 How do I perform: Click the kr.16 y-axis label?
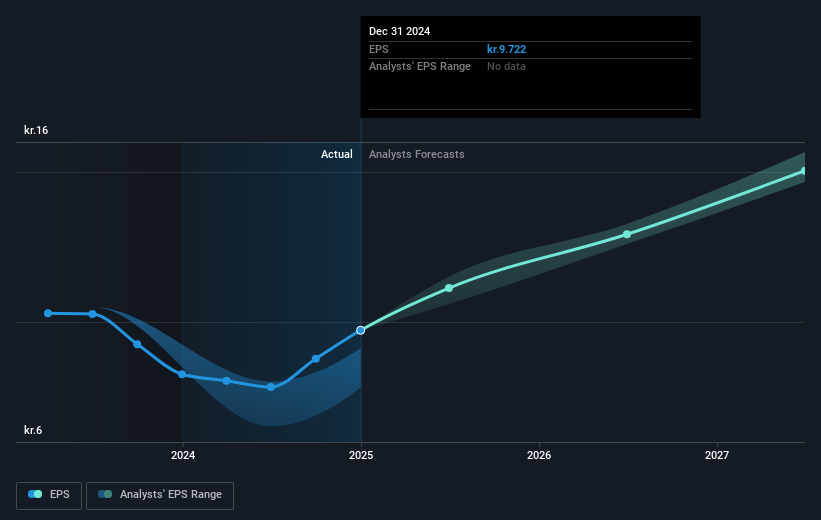pos(36,130)
